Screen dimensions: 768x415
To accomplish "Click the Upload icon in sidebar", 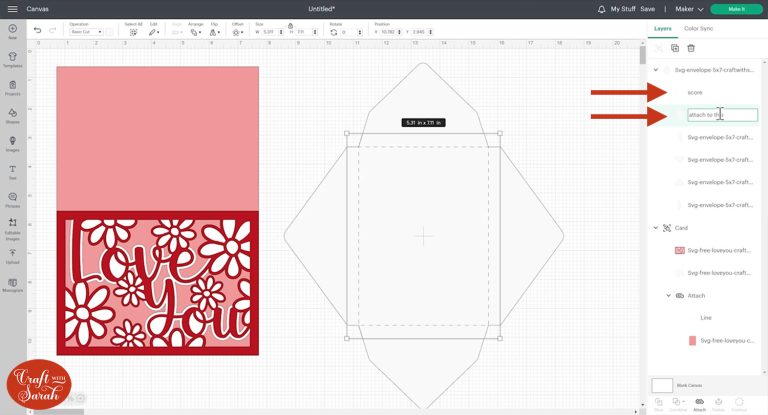I will click(x=12, y=255).
